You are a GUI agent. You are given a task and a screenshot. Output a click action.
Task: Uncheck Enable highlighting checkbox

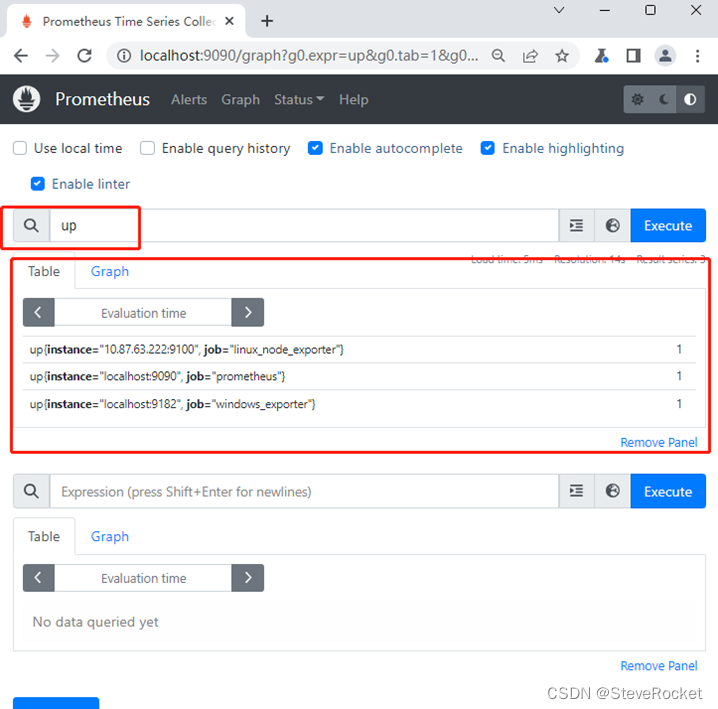click(x=488, y=148)
